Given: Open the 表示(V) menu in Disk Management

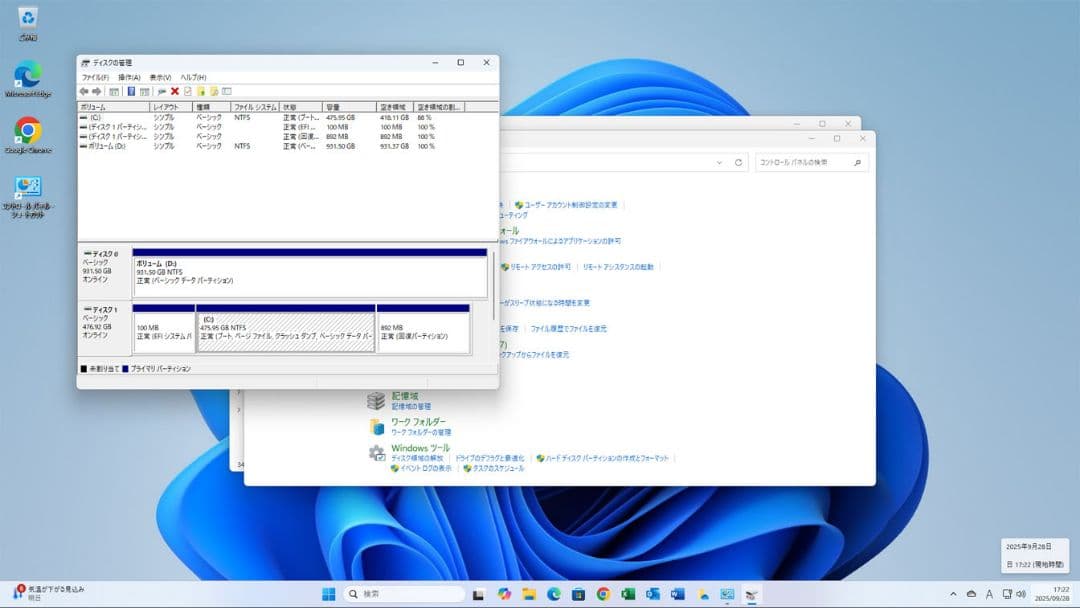Looking at the screenshot, I should click(x=159, y=77).
